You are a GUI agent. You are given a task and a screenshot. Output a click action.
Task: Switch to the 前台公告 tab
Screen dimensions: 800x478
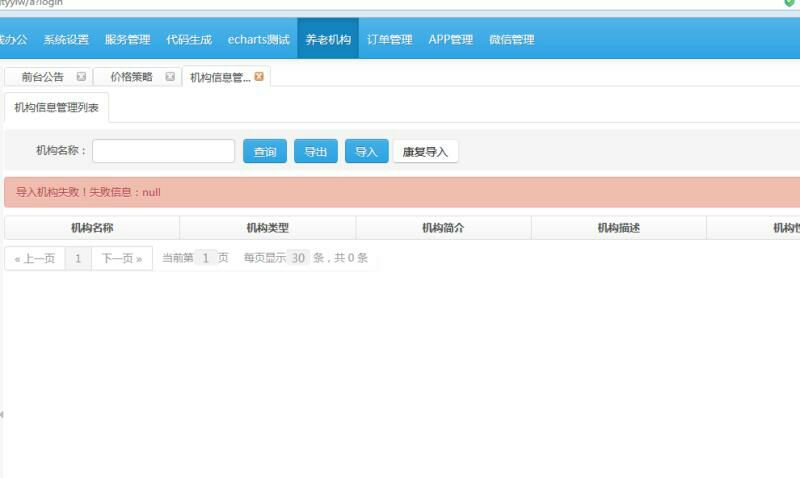click(41, 77)
